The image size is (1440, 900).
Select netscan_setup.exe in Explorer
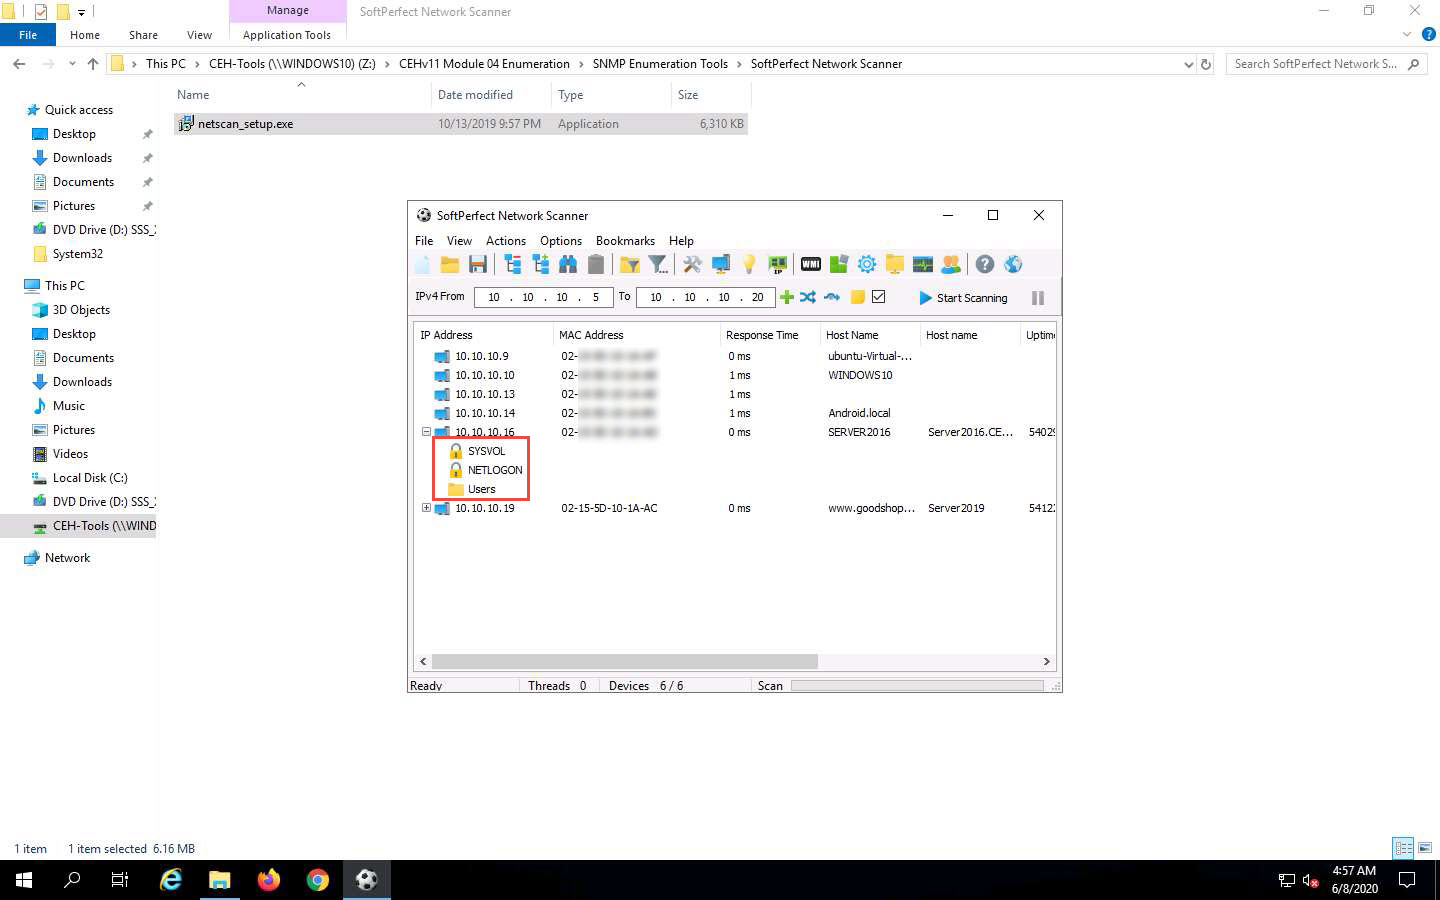click(461, 124)
